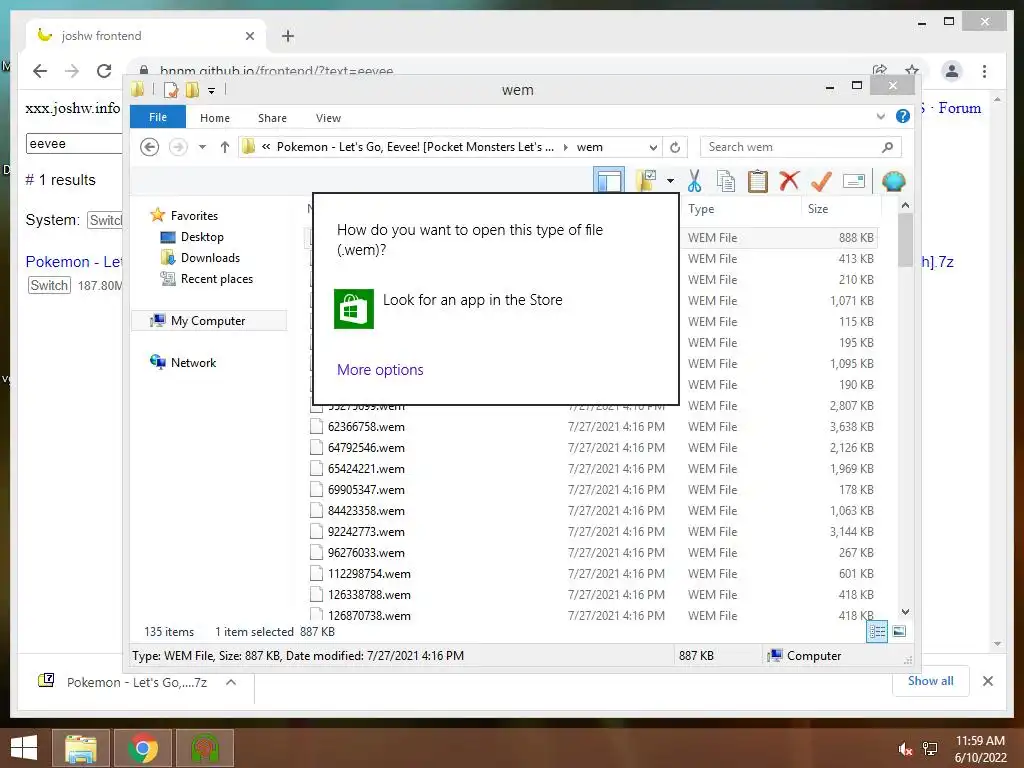
Task: Click the blue shell toolbar icon
Action: pyautogui.click(x=893, y=181)
